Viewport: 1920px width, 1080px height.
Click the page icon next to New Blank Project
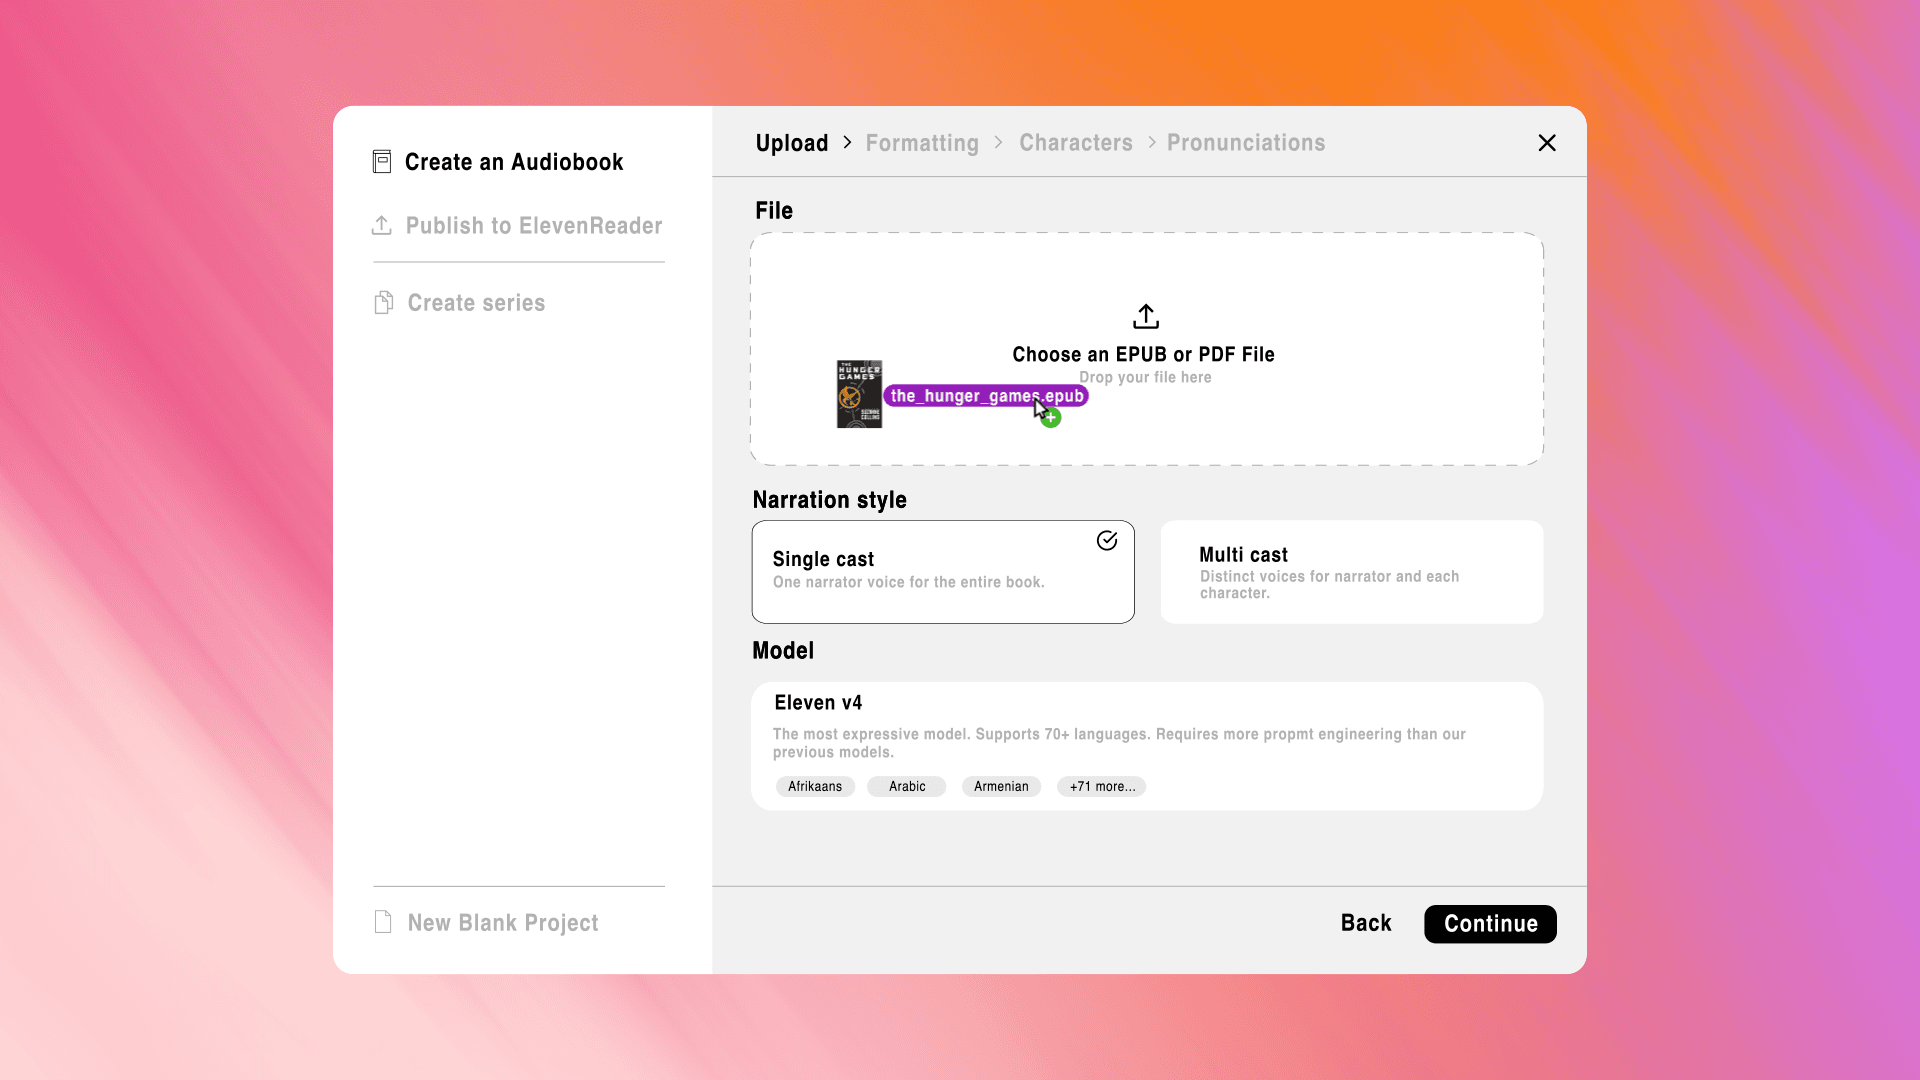(x=383, y=922)
